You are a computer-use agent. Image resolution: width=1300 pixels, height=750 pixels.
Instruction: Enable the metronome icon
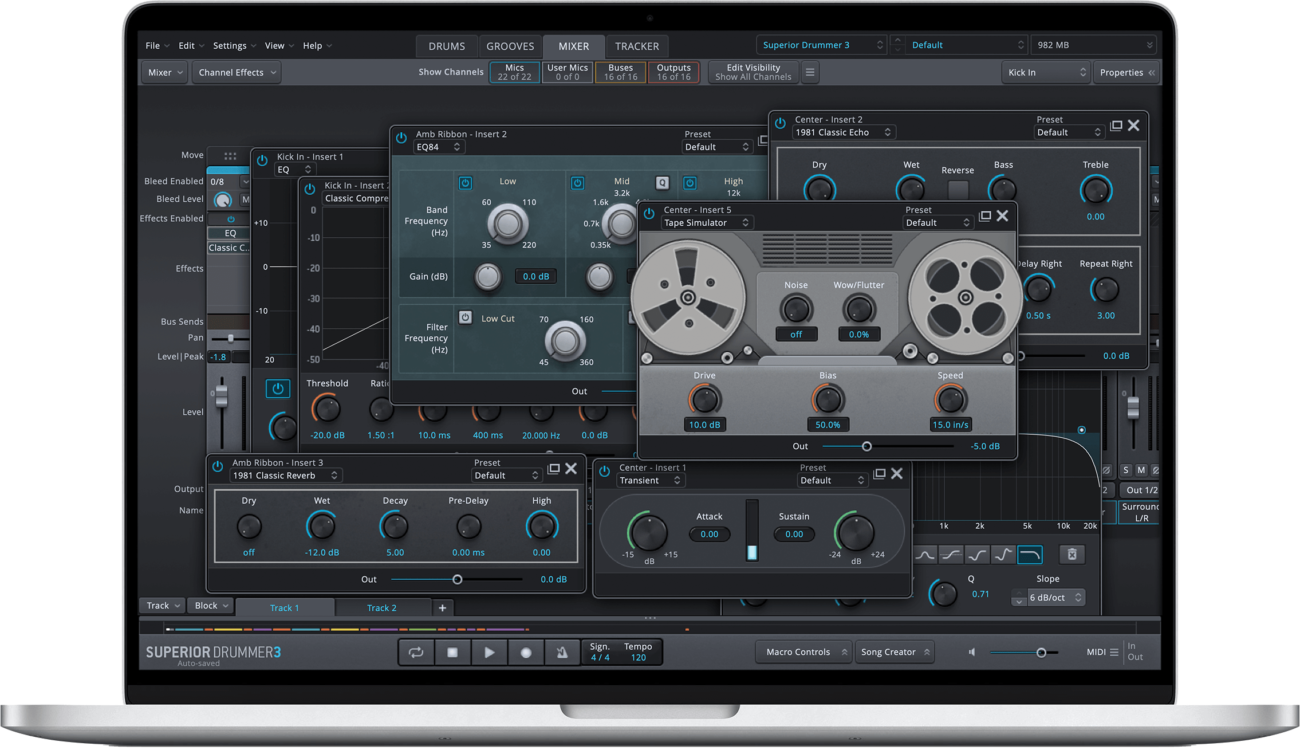pos(562,653)
